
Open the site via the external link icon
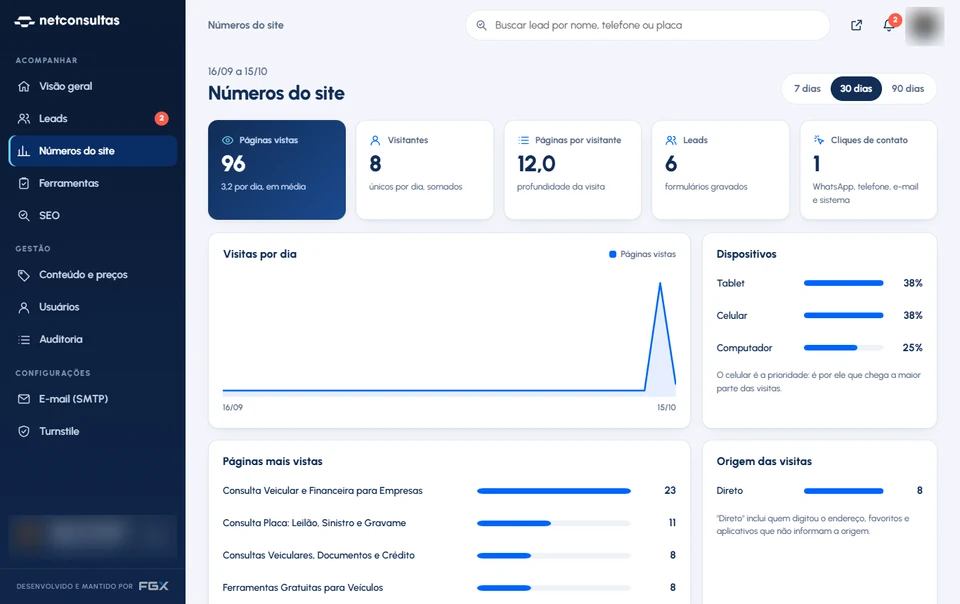coord(857,25)
